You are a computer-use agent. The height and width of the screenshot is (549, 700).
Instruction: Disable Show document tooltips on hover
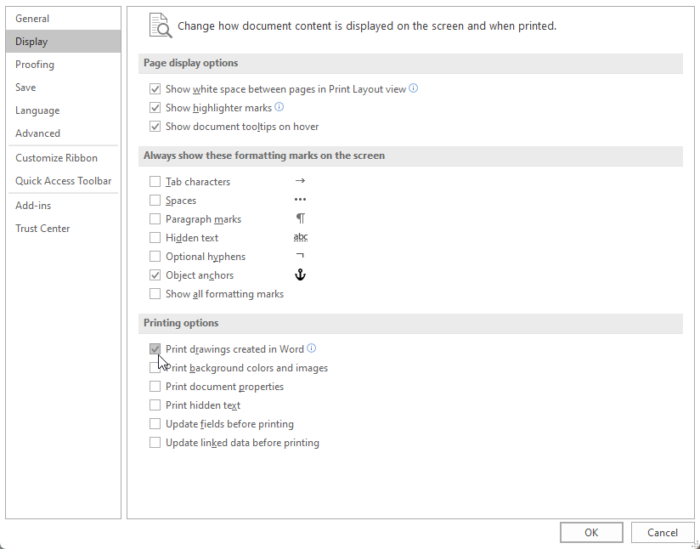[155, 127]
